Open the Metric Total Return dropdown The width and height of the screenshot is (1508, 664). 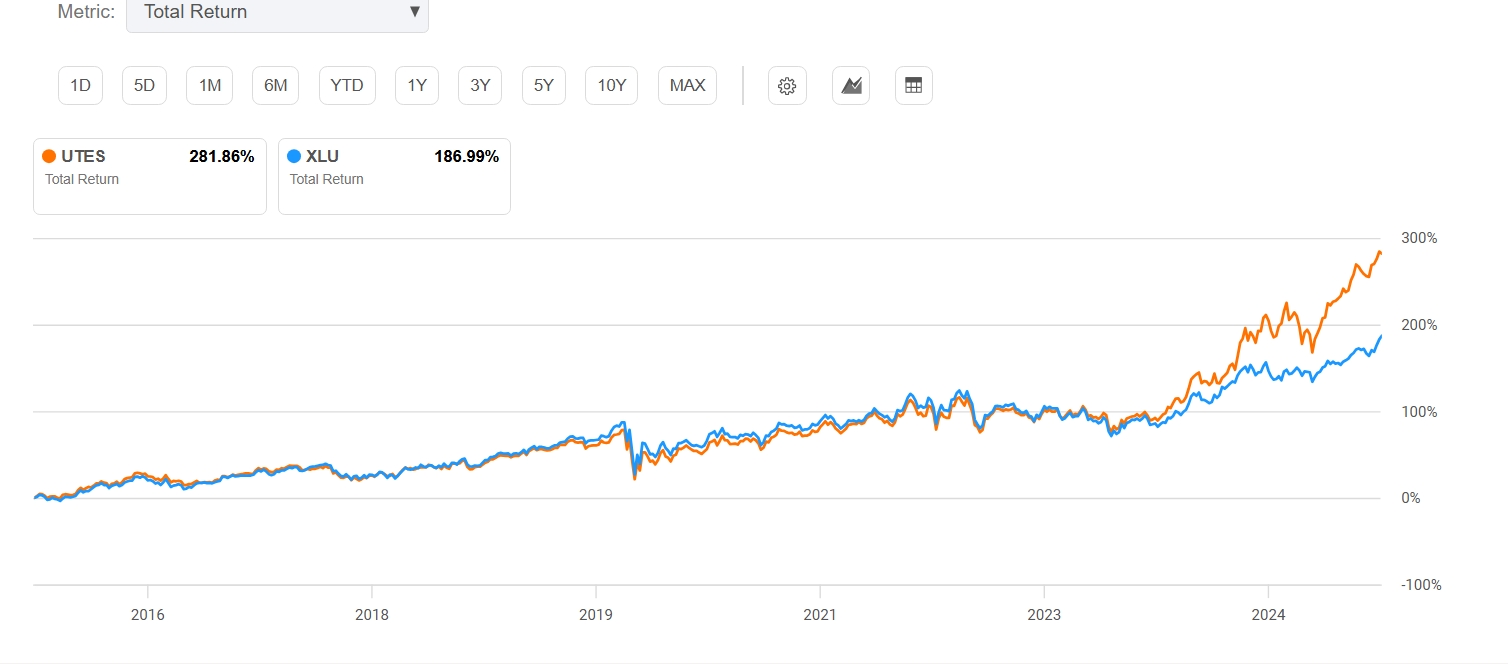click(276, 13)
